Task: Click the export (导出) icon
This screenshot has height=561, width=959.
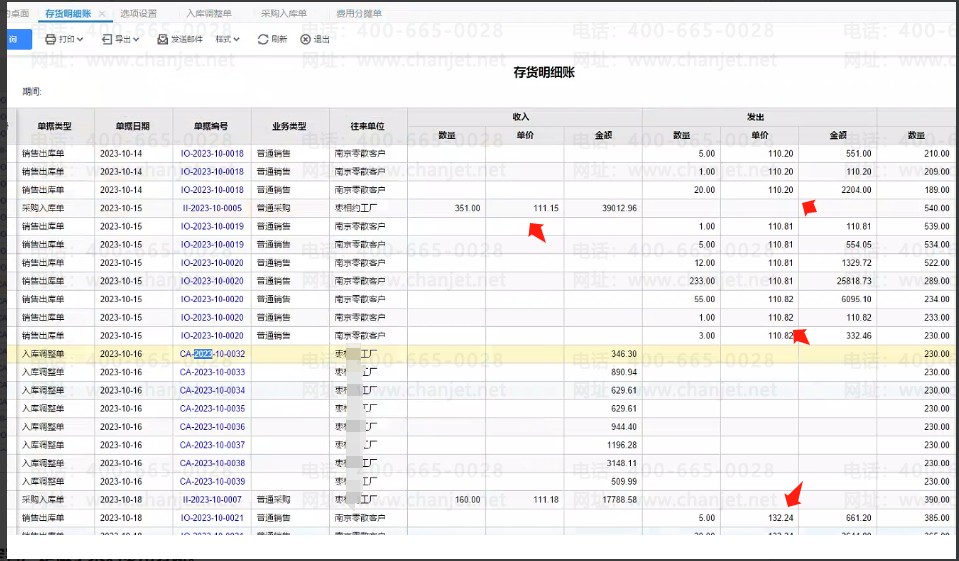Action: (x=108, y=40)
